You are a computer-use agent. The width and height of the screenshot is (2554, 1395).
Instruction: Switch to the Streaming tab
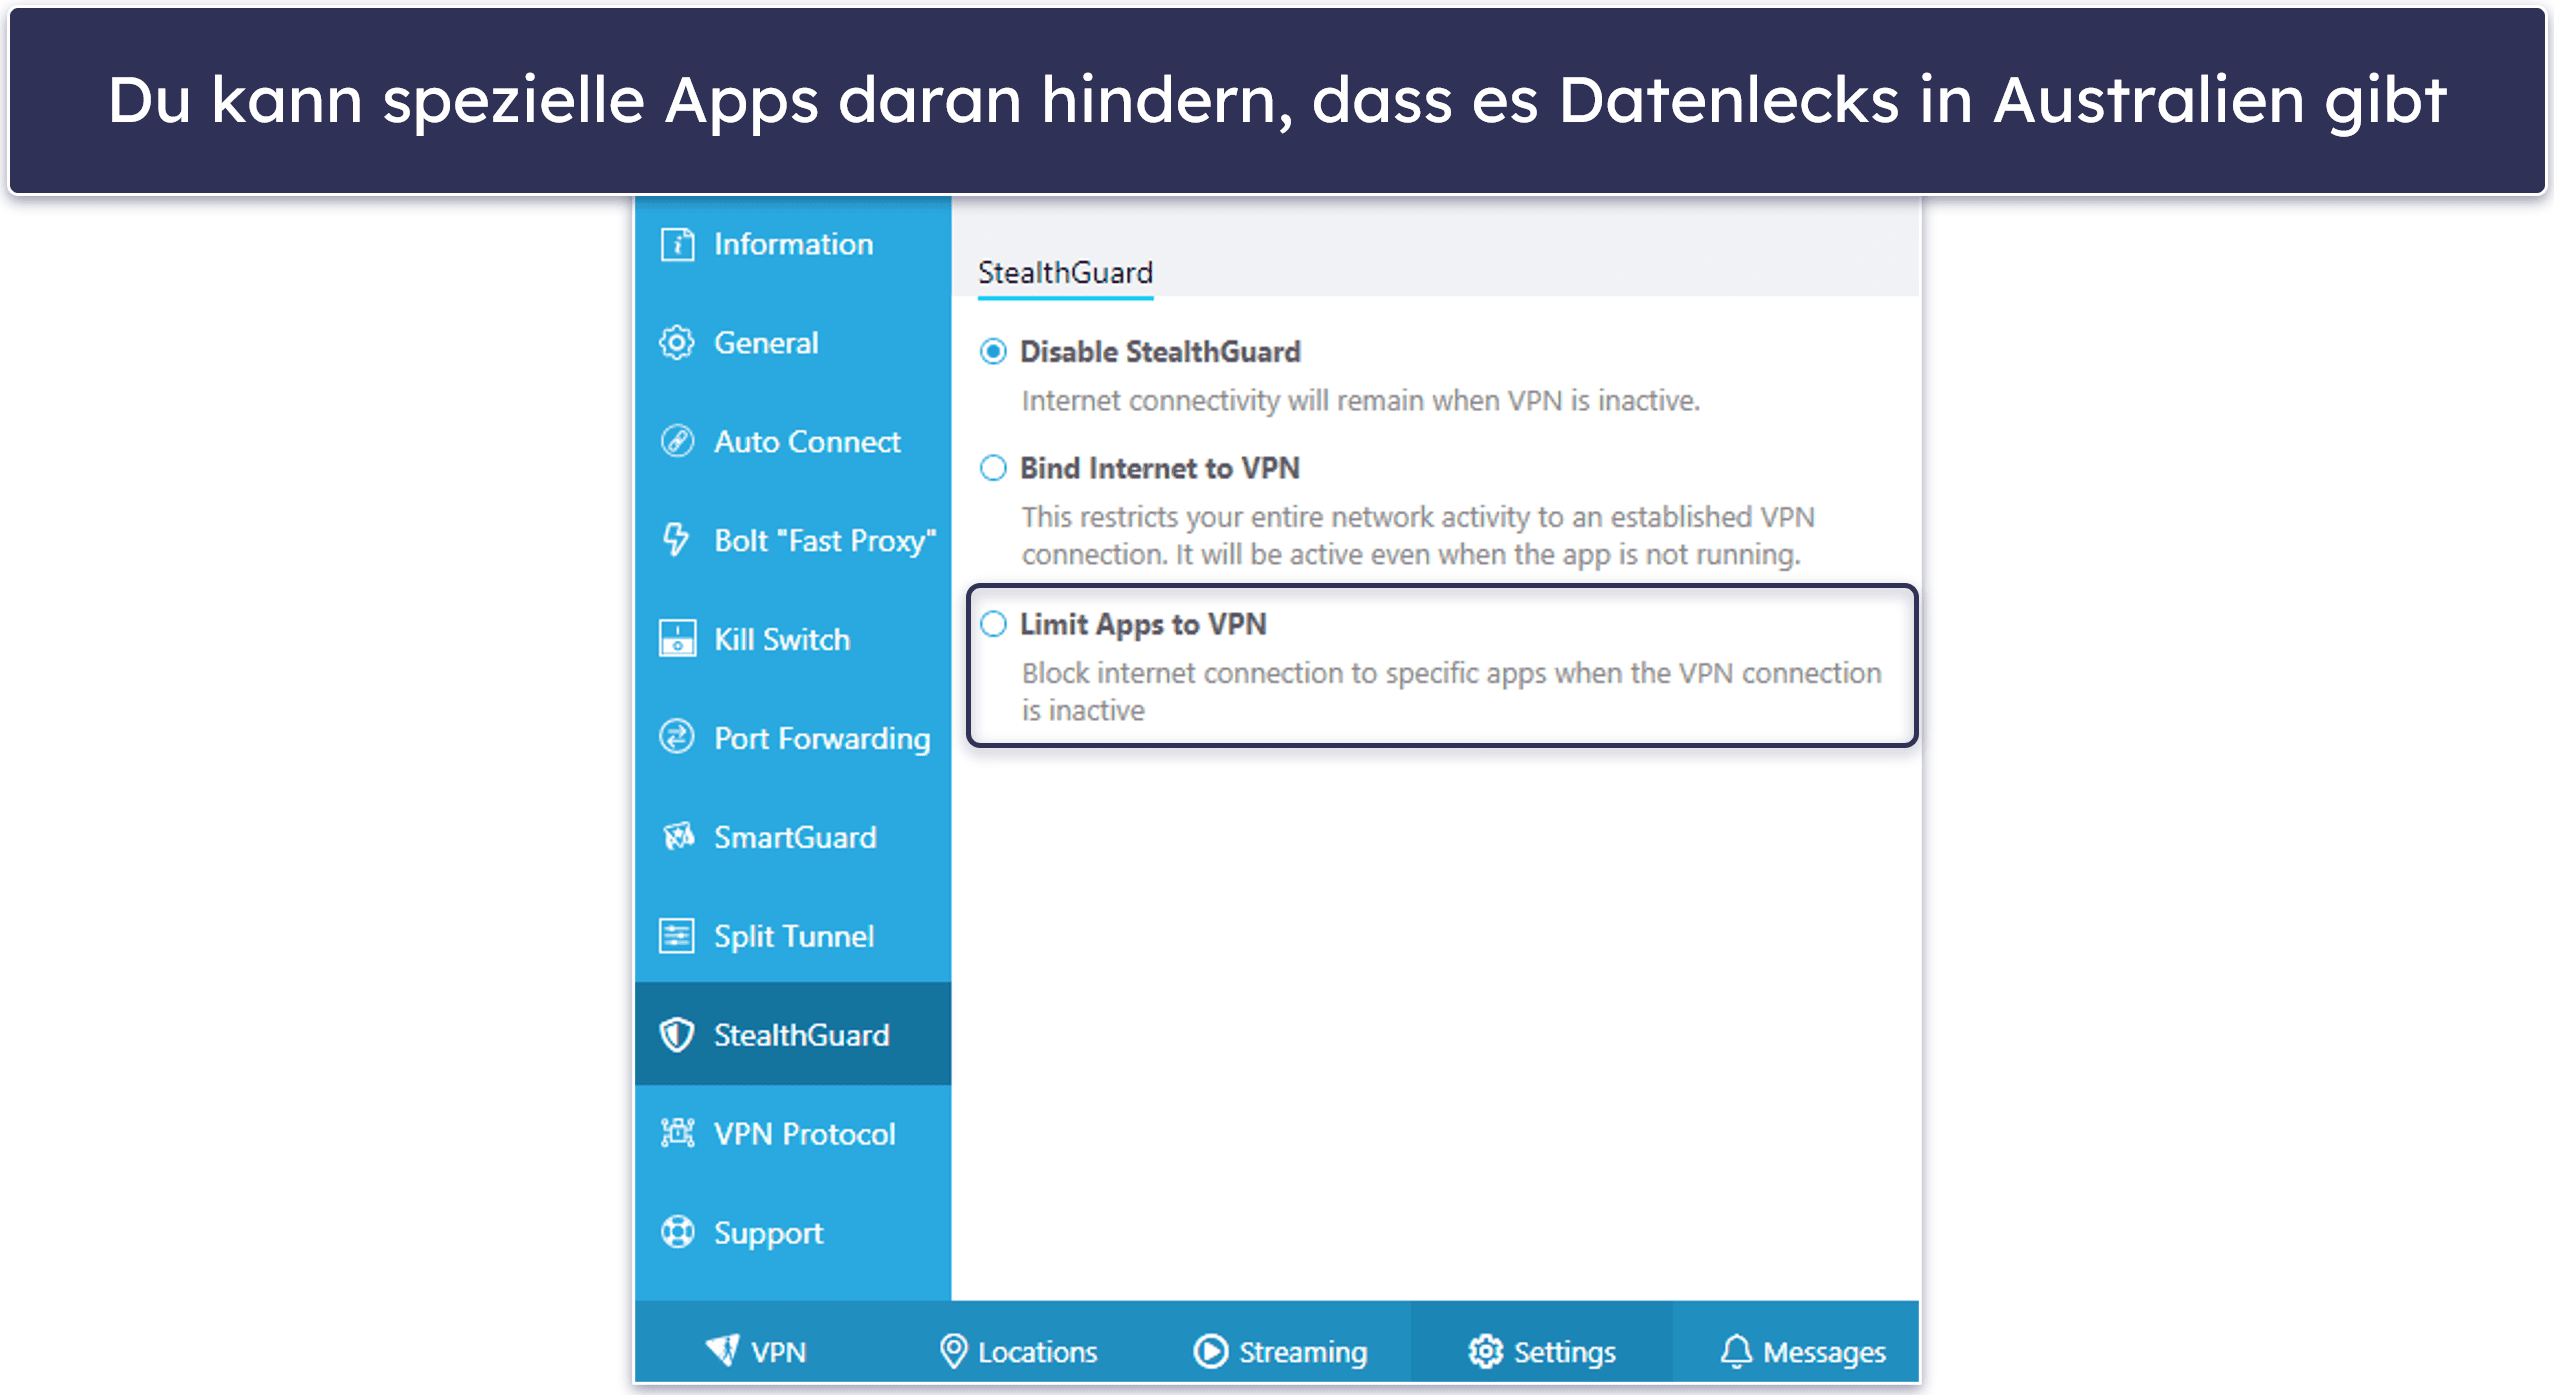(1280, 1351)
